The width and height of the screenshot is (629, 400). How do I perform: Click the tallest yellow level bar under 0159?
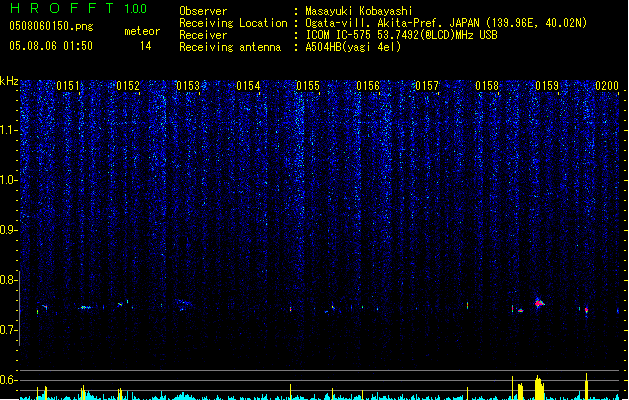click(540, 388)
